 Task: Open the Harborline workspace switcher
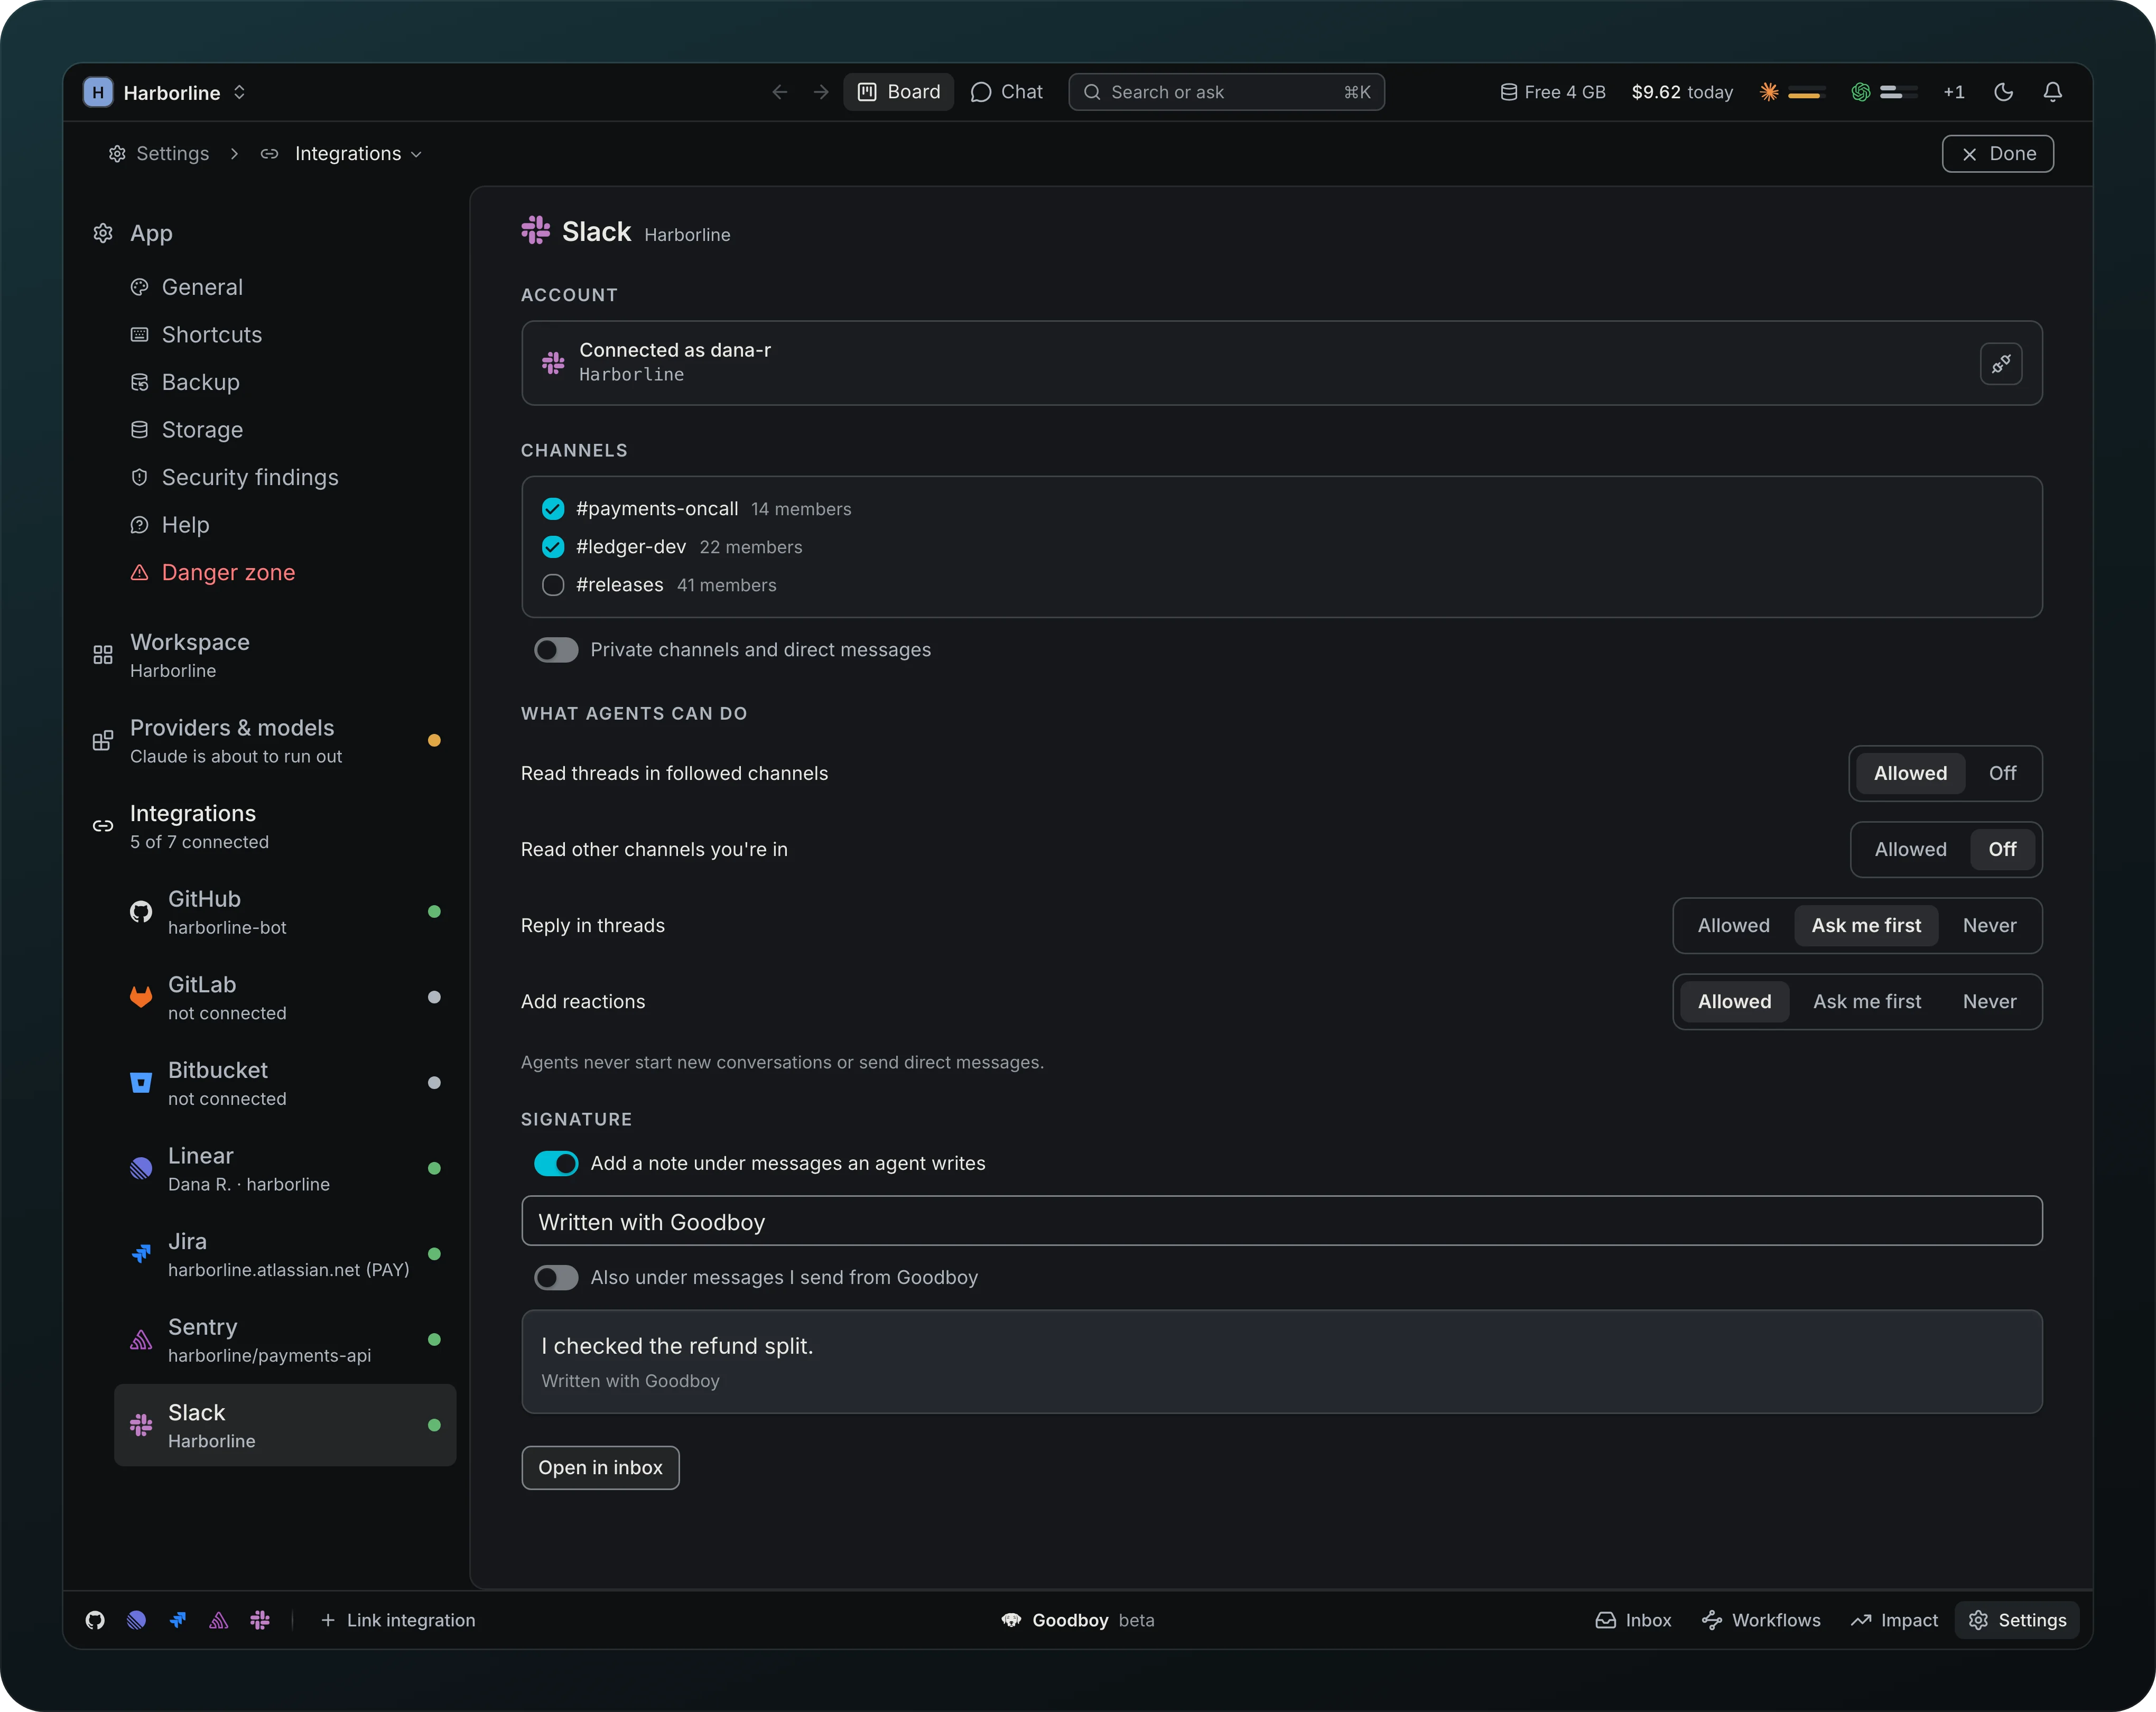click(166, 92)
